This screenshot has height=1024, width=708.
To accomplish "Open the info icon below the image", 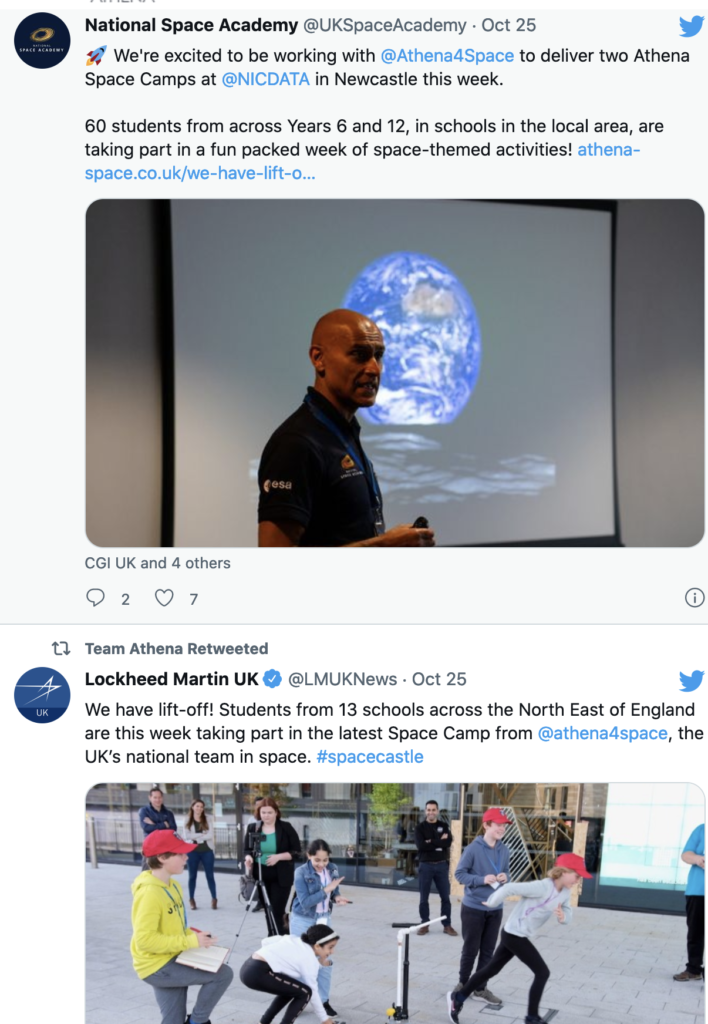I will (x=694, y=598).
